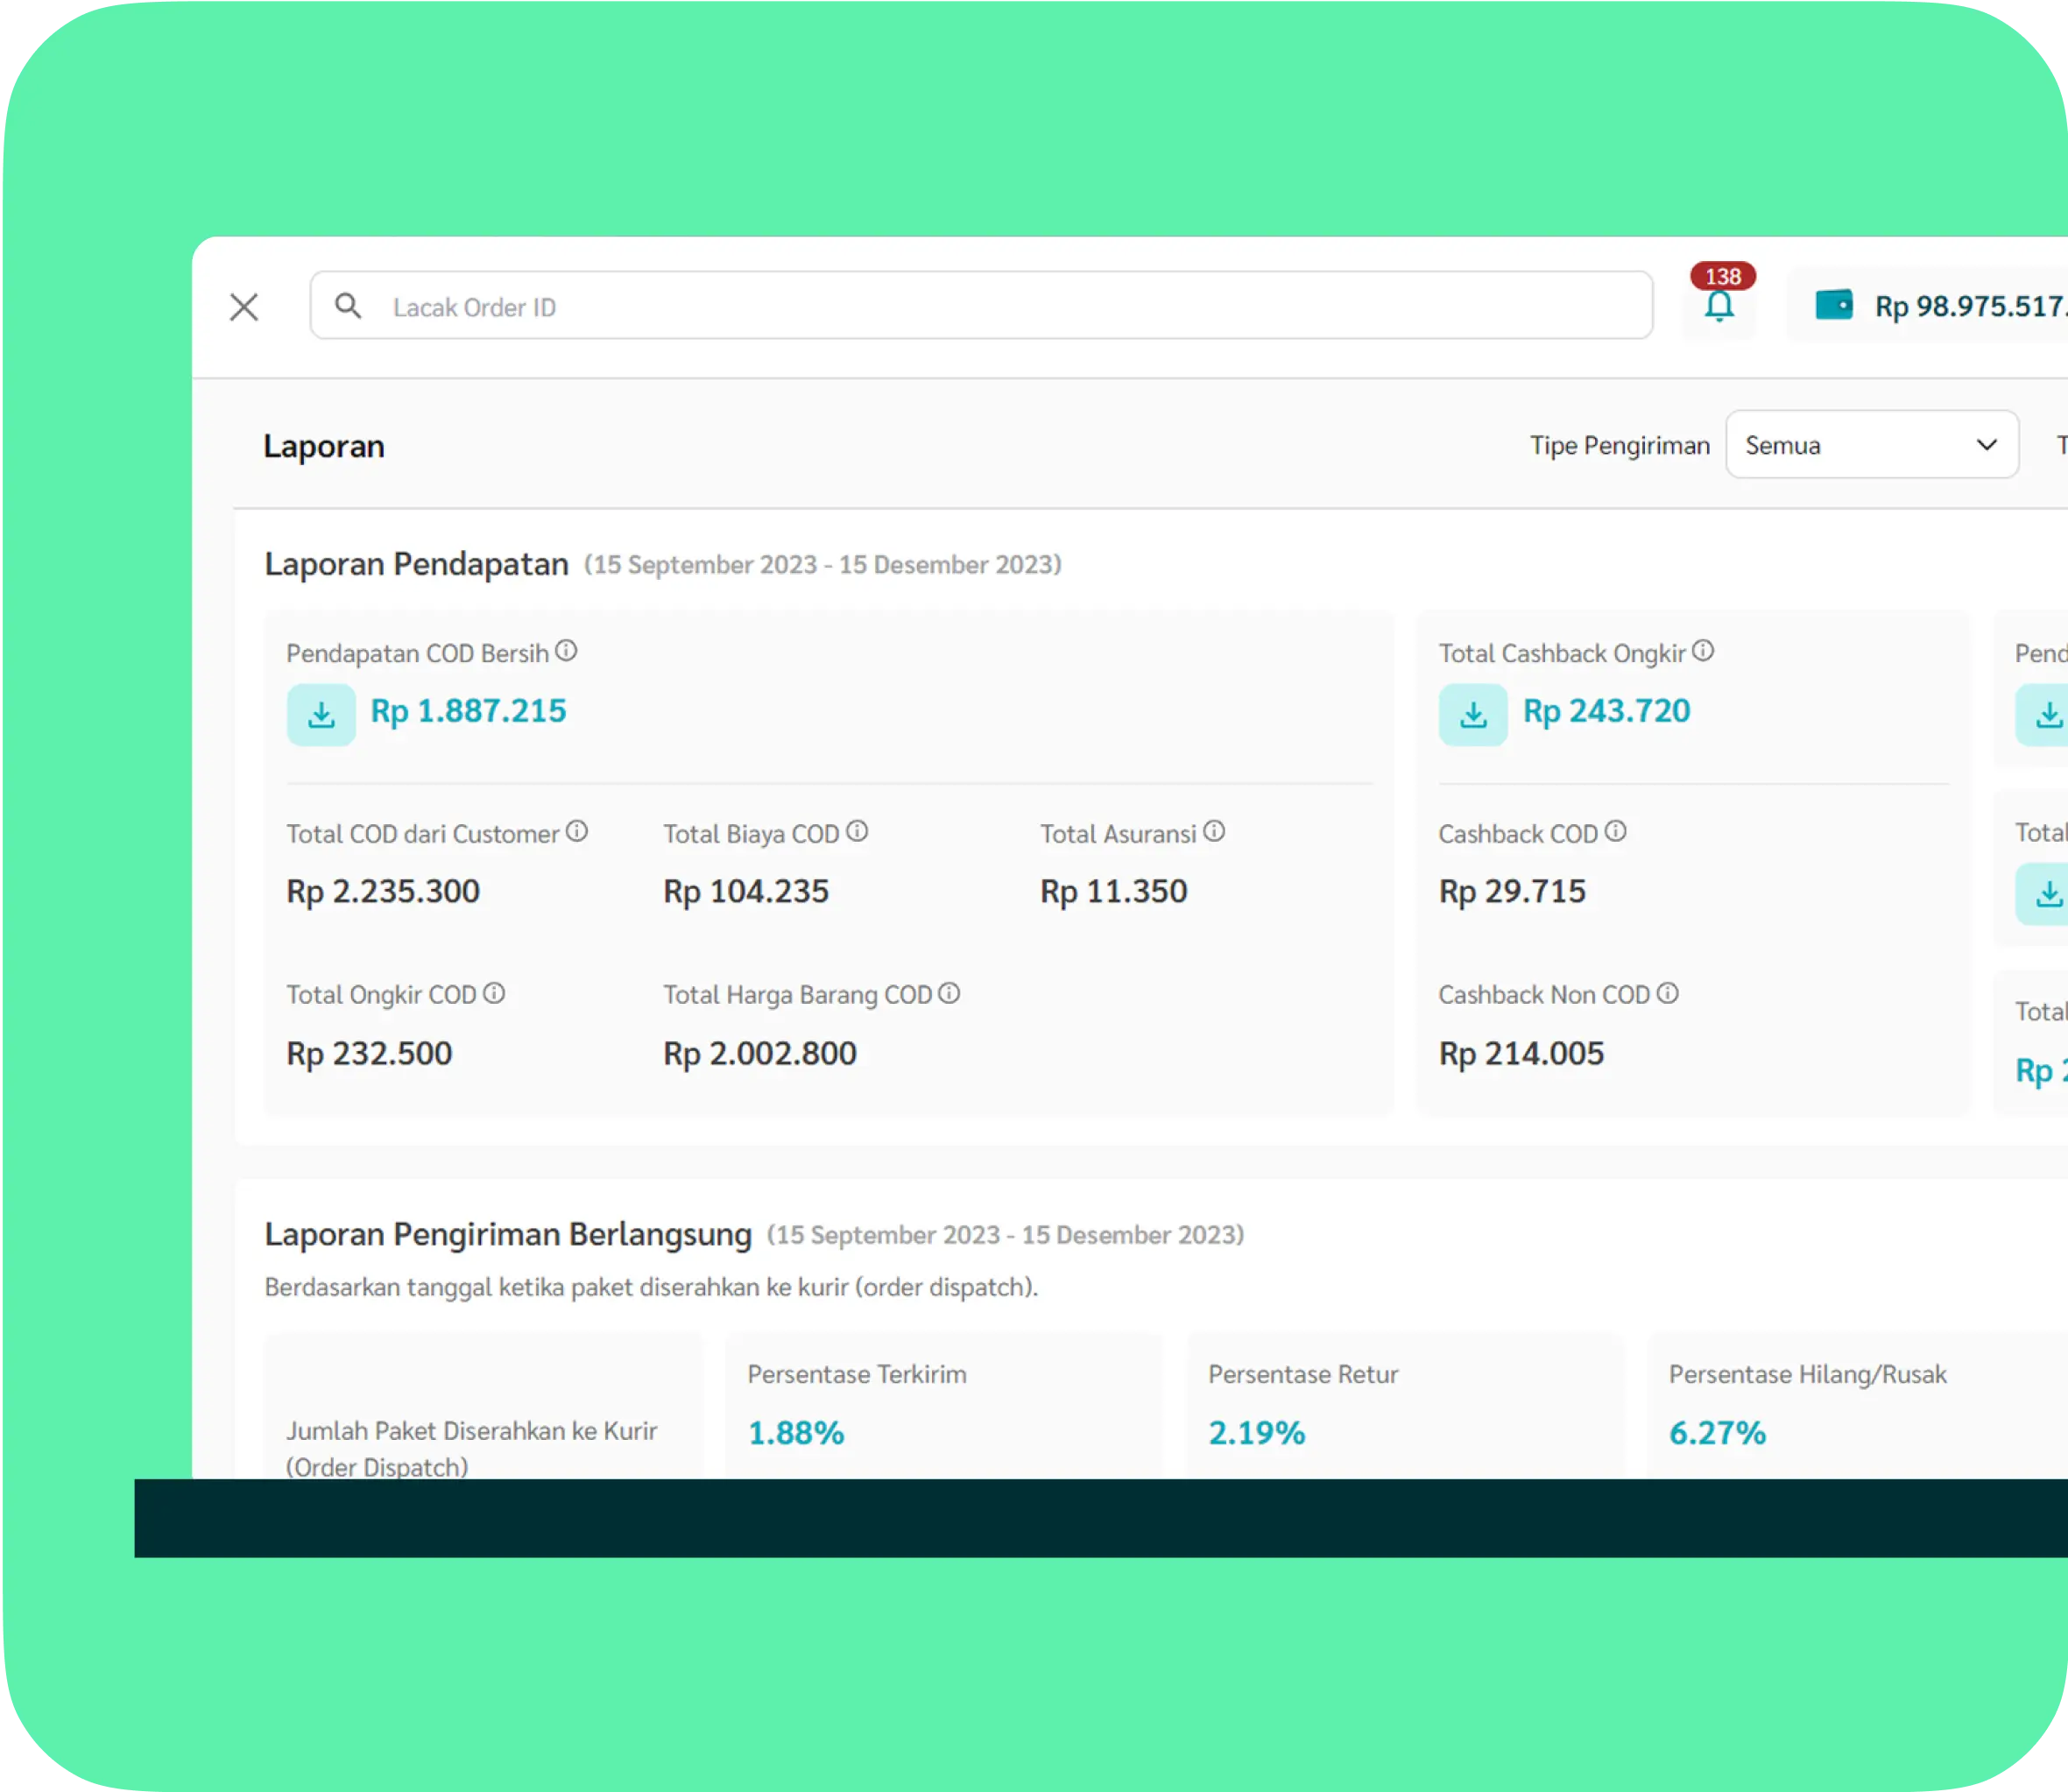The image size is (2068, 1792).
Task: Show info for Total Asuransi
Action: tap(1214, 831)
